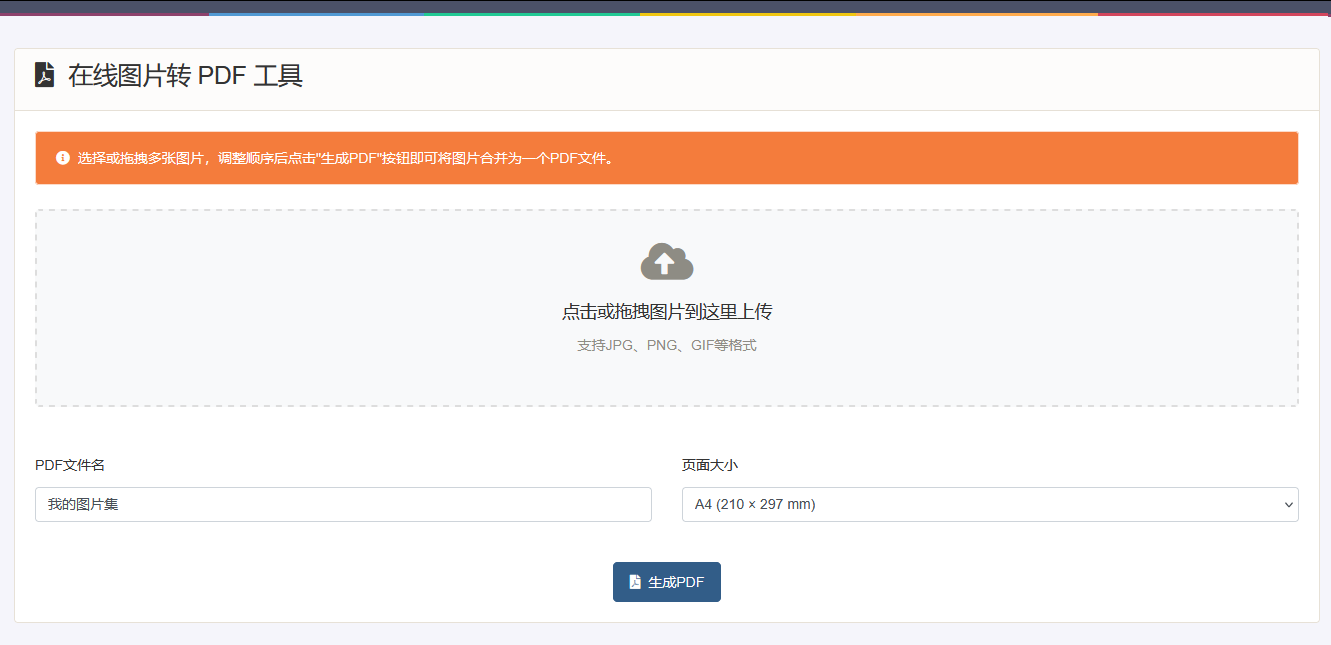Click the 页面大小 label
The height and width of the screenshot is (645, 1331).
pos(710,465)
